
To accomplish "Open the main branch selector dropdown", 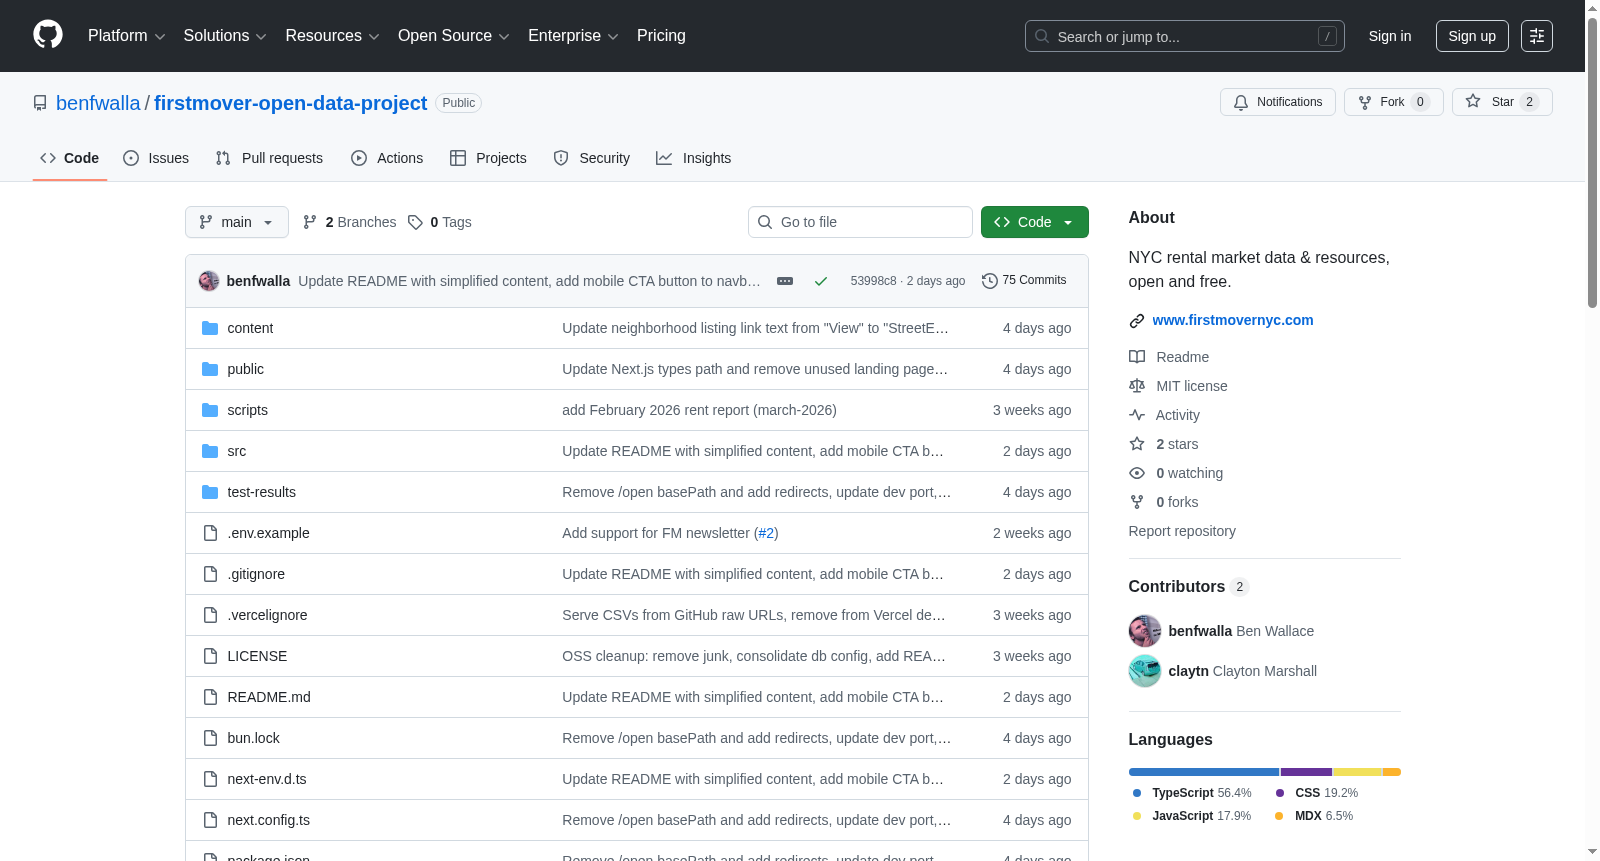I will [x=237, y=222].
